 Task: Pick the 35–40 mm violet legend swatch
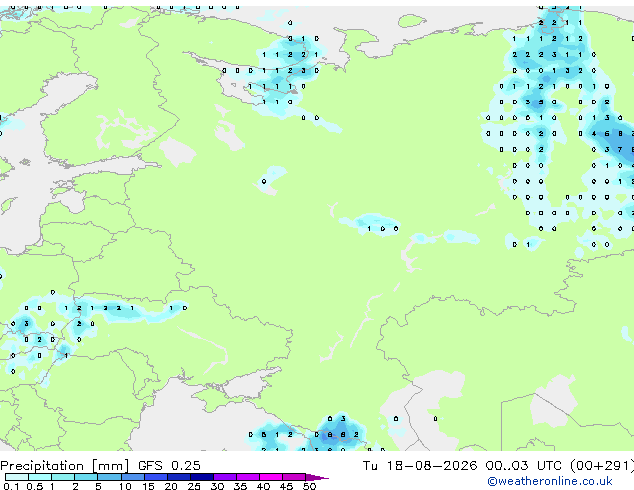pyautogui.click(x=248, y=477)
